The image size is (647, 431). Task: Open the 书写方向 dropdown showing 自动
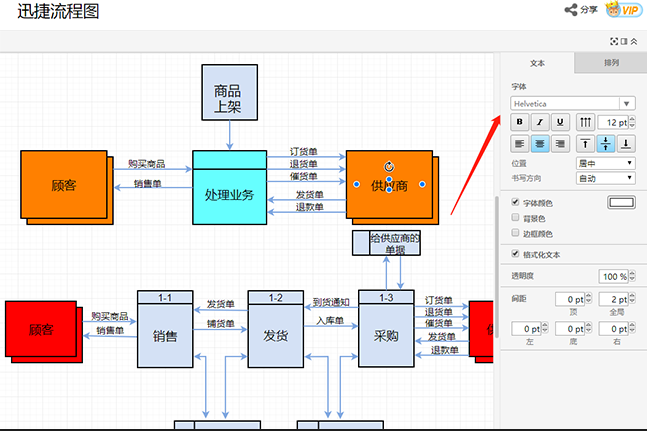click(605, 178)
